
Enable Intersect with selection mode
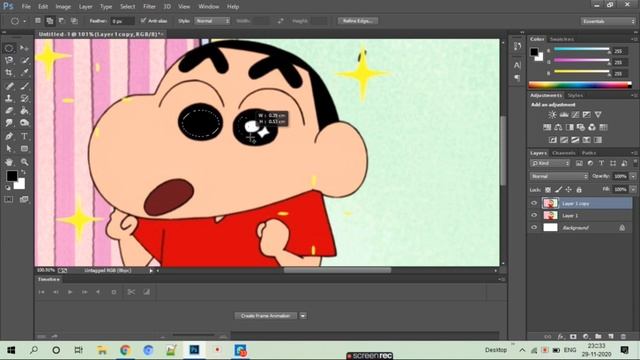coord(74,20)
